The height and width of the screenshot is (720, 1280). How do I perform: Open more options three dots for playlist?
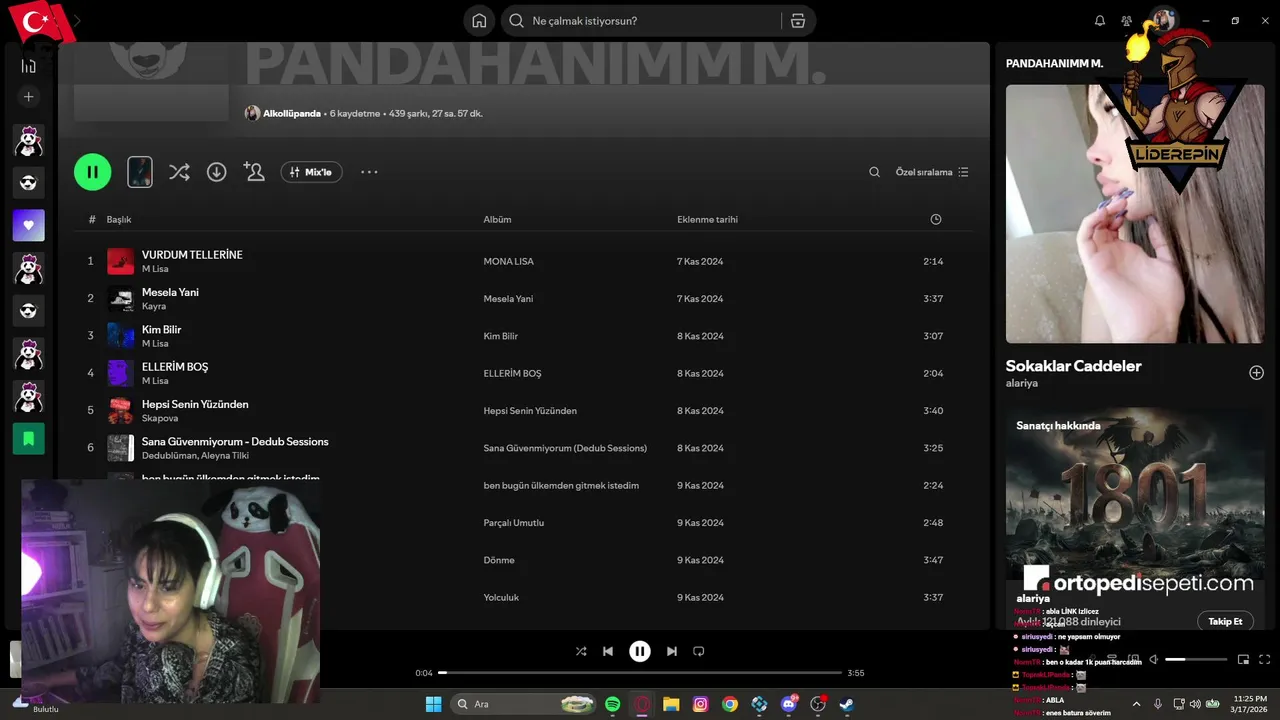coord(369,172)
